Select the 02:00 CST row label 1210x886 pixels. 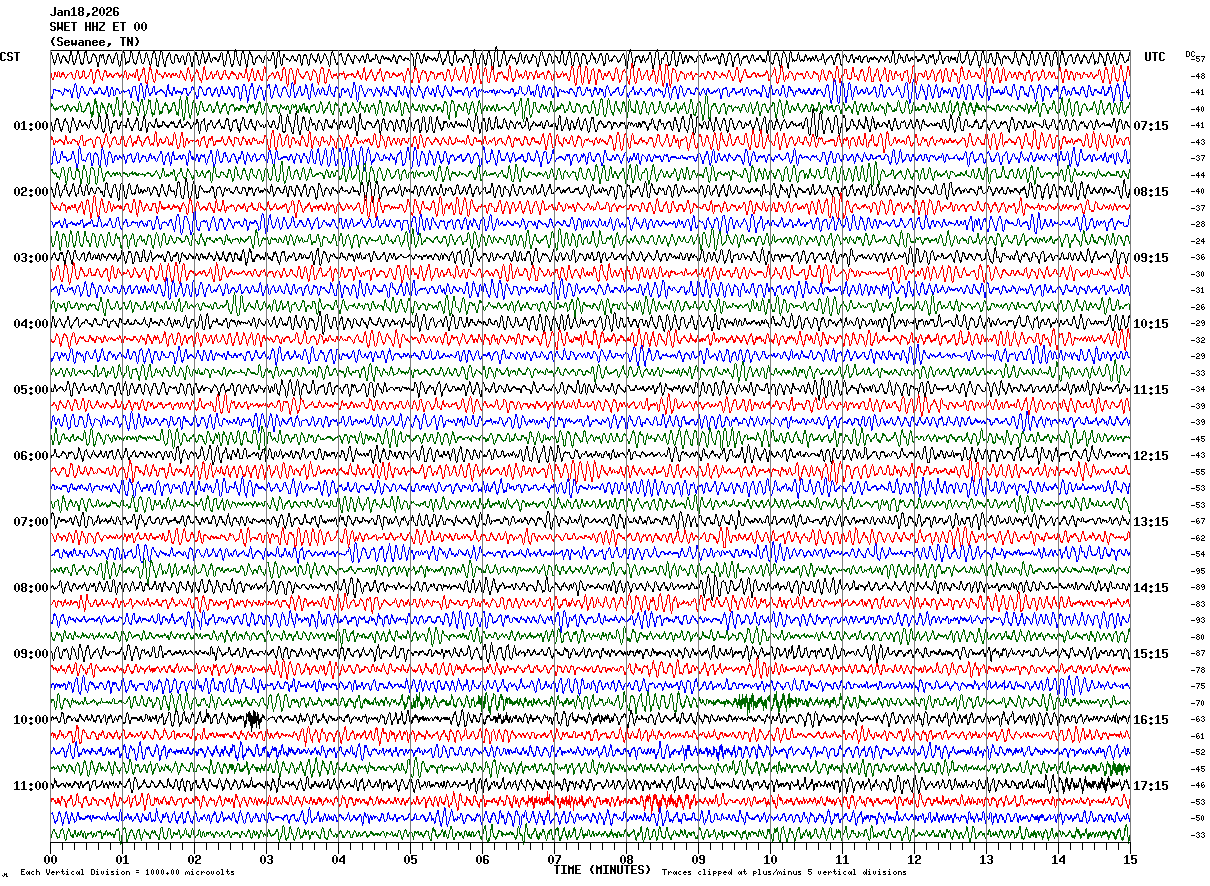[x=31, y=192]
